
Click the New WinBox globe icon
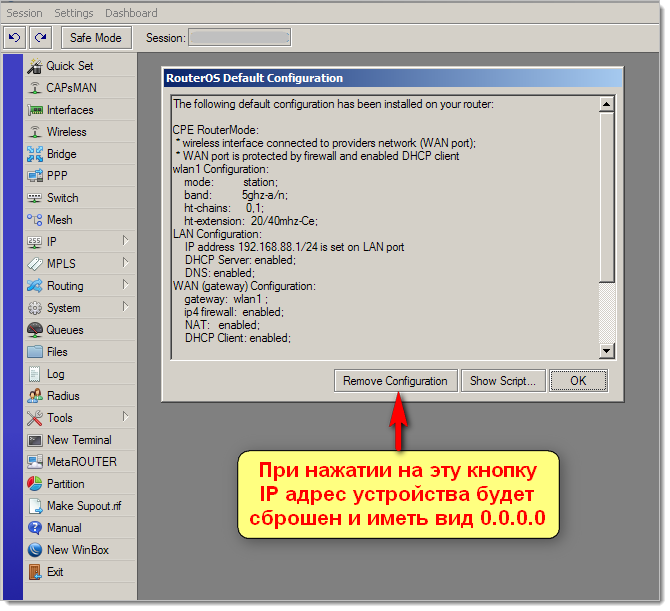point(35,550)
